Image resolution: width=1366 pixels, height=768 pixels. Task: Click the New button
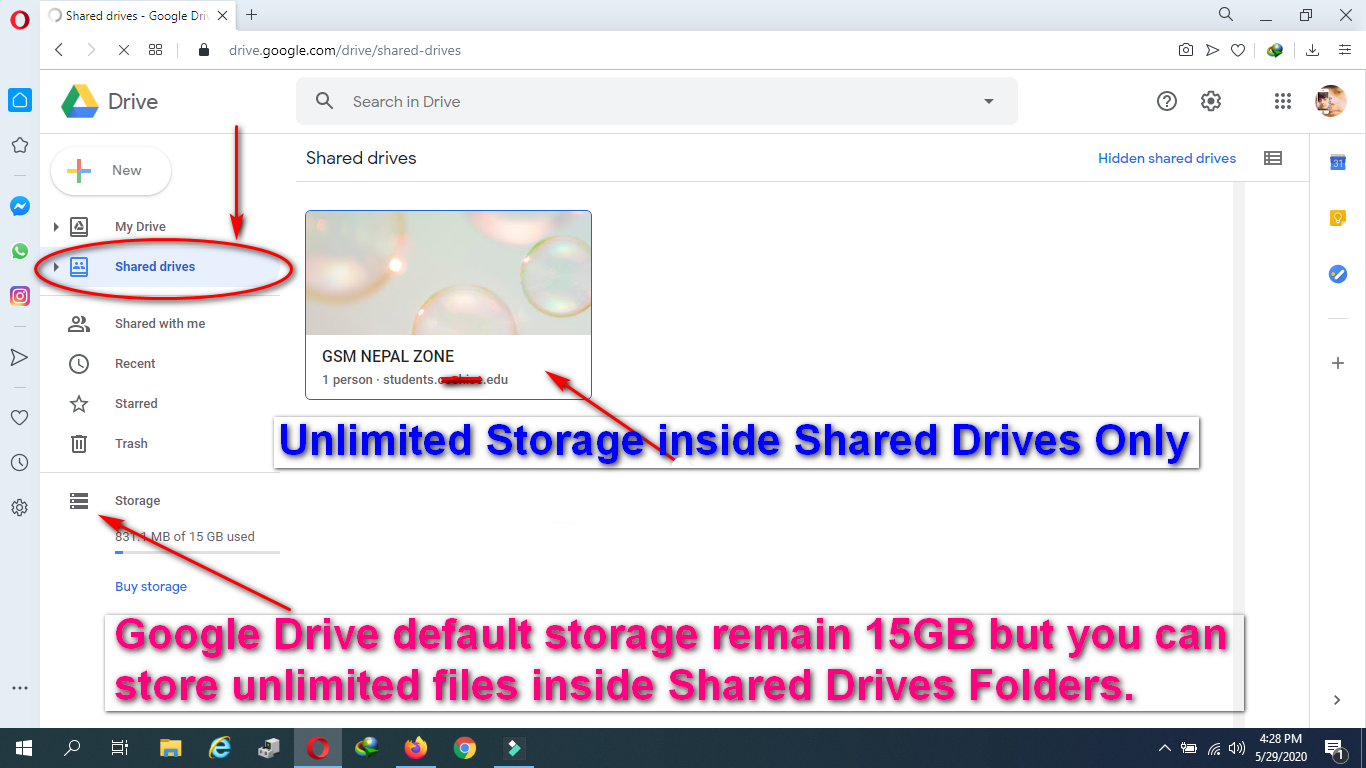(x=111, y=171)
